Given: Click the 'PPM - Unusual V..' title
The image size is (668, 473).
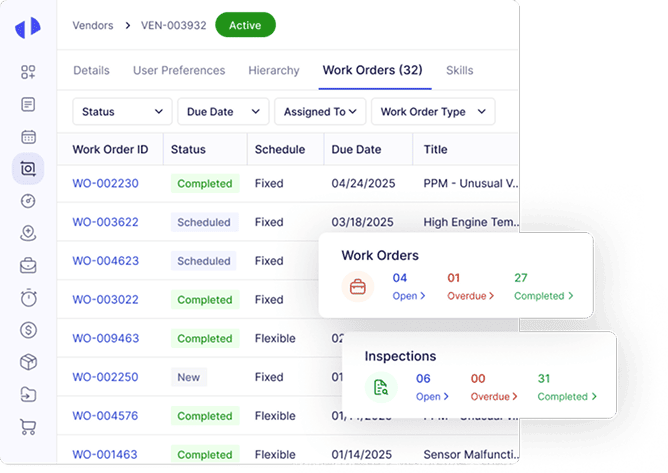Looking at the screenshot, I should 471,183.
